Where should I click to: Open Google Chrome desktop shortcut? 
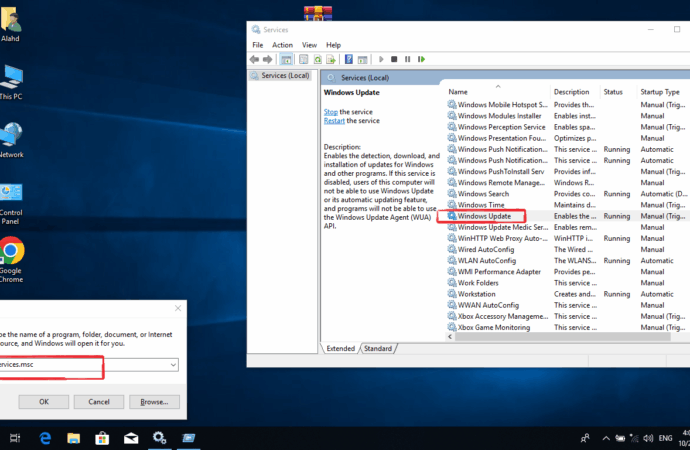[x=11, y=252]
